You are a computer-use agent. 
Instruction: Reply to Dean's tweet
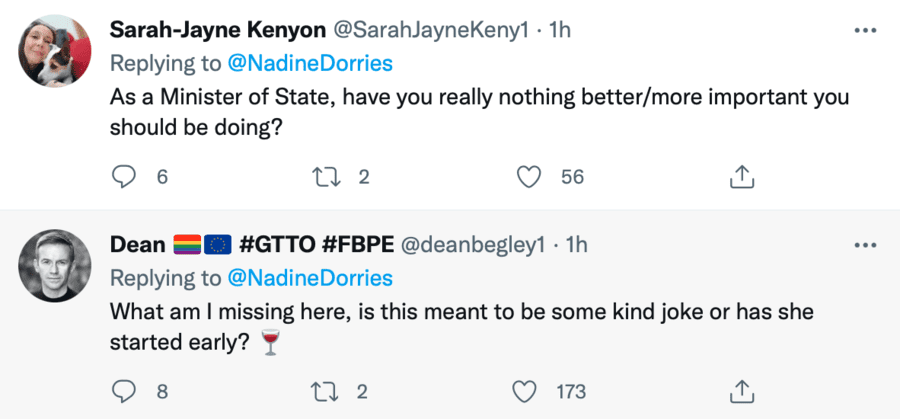[123, 390]
